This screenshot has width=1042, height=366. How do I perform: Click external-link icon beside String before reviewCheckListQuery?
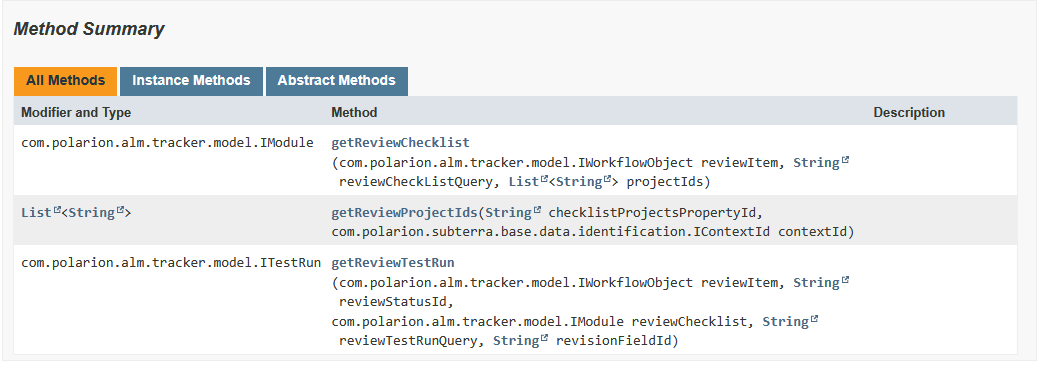pos(845,160)
